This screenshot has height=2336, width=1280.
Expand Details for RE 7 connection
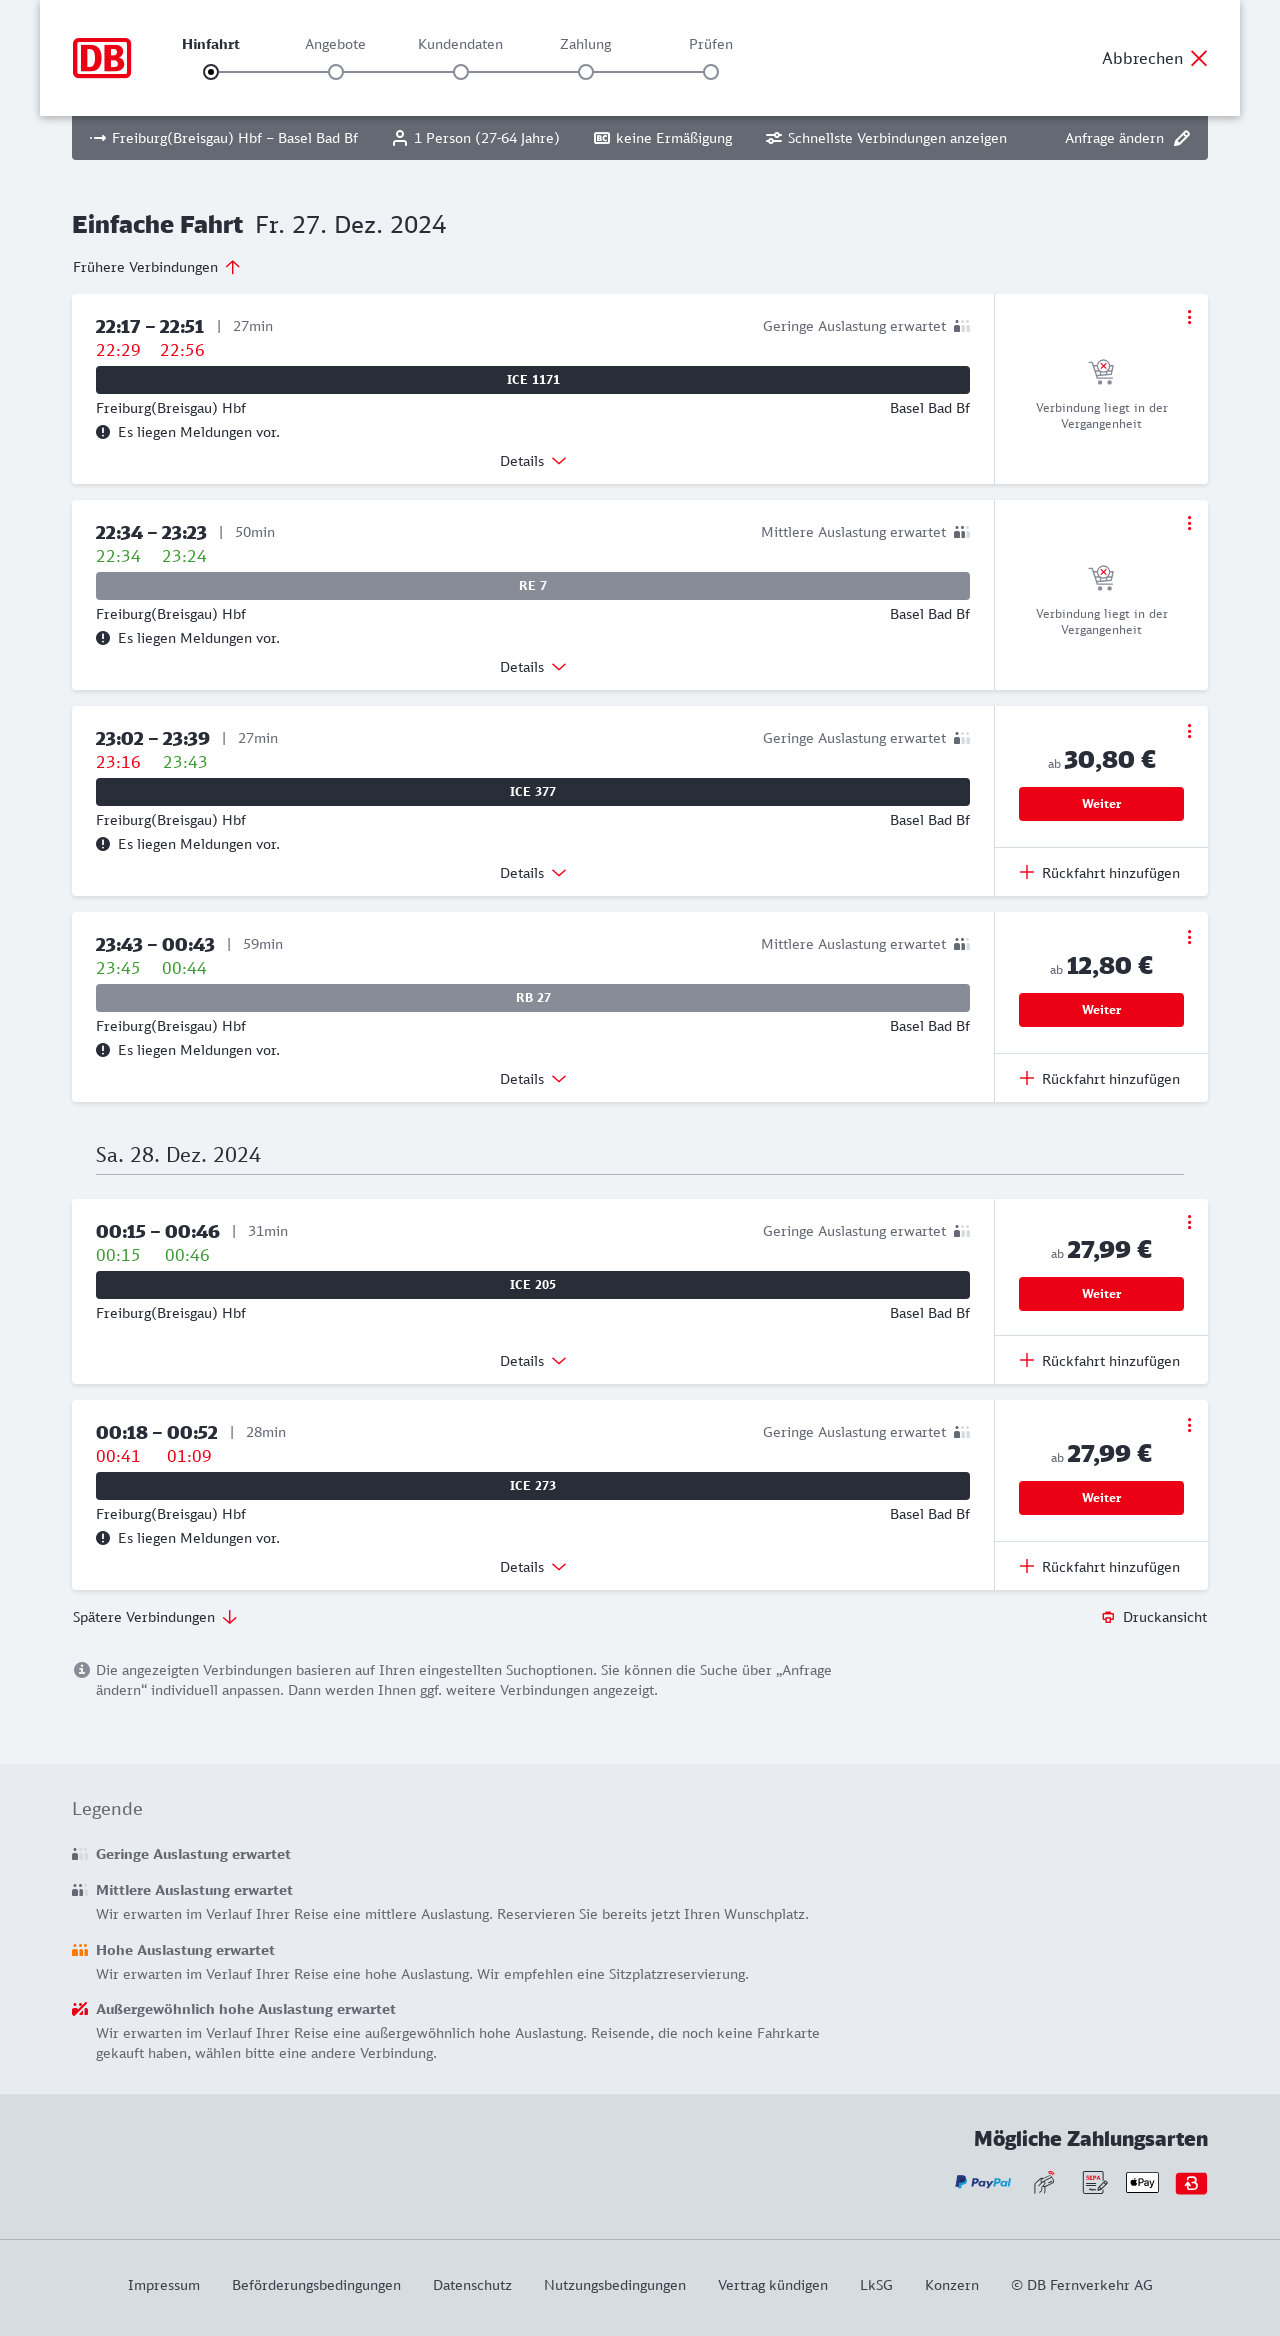coord(533,667)
